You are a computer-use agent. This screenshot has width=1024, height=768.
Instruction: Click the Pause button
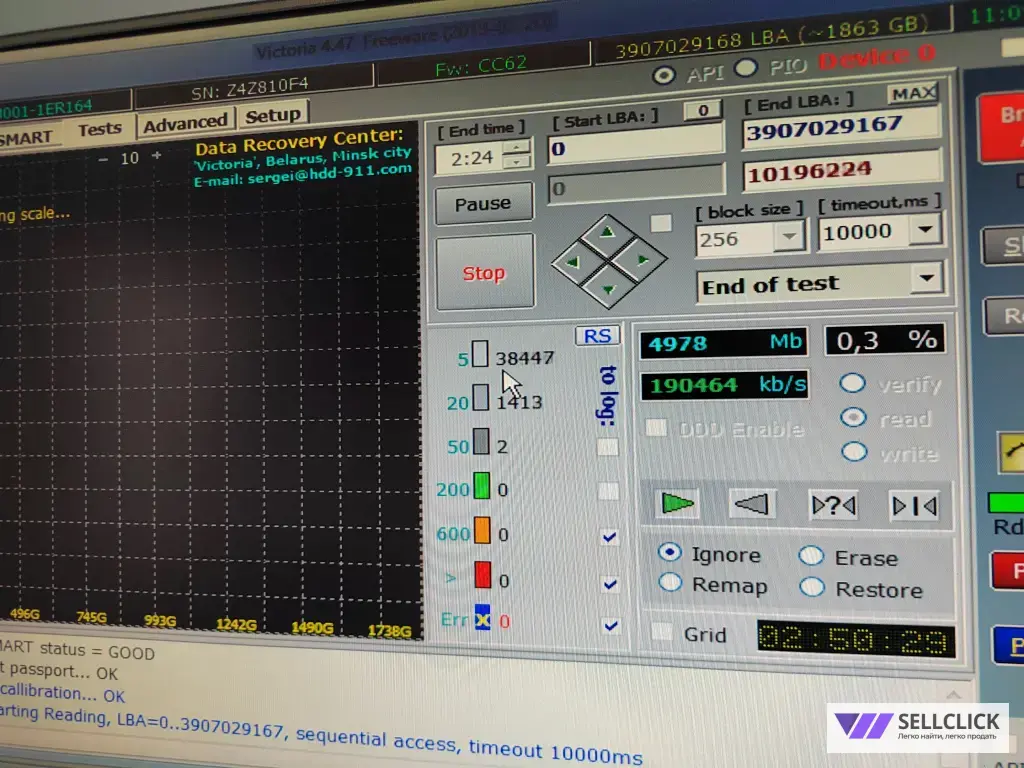point(483,204)
